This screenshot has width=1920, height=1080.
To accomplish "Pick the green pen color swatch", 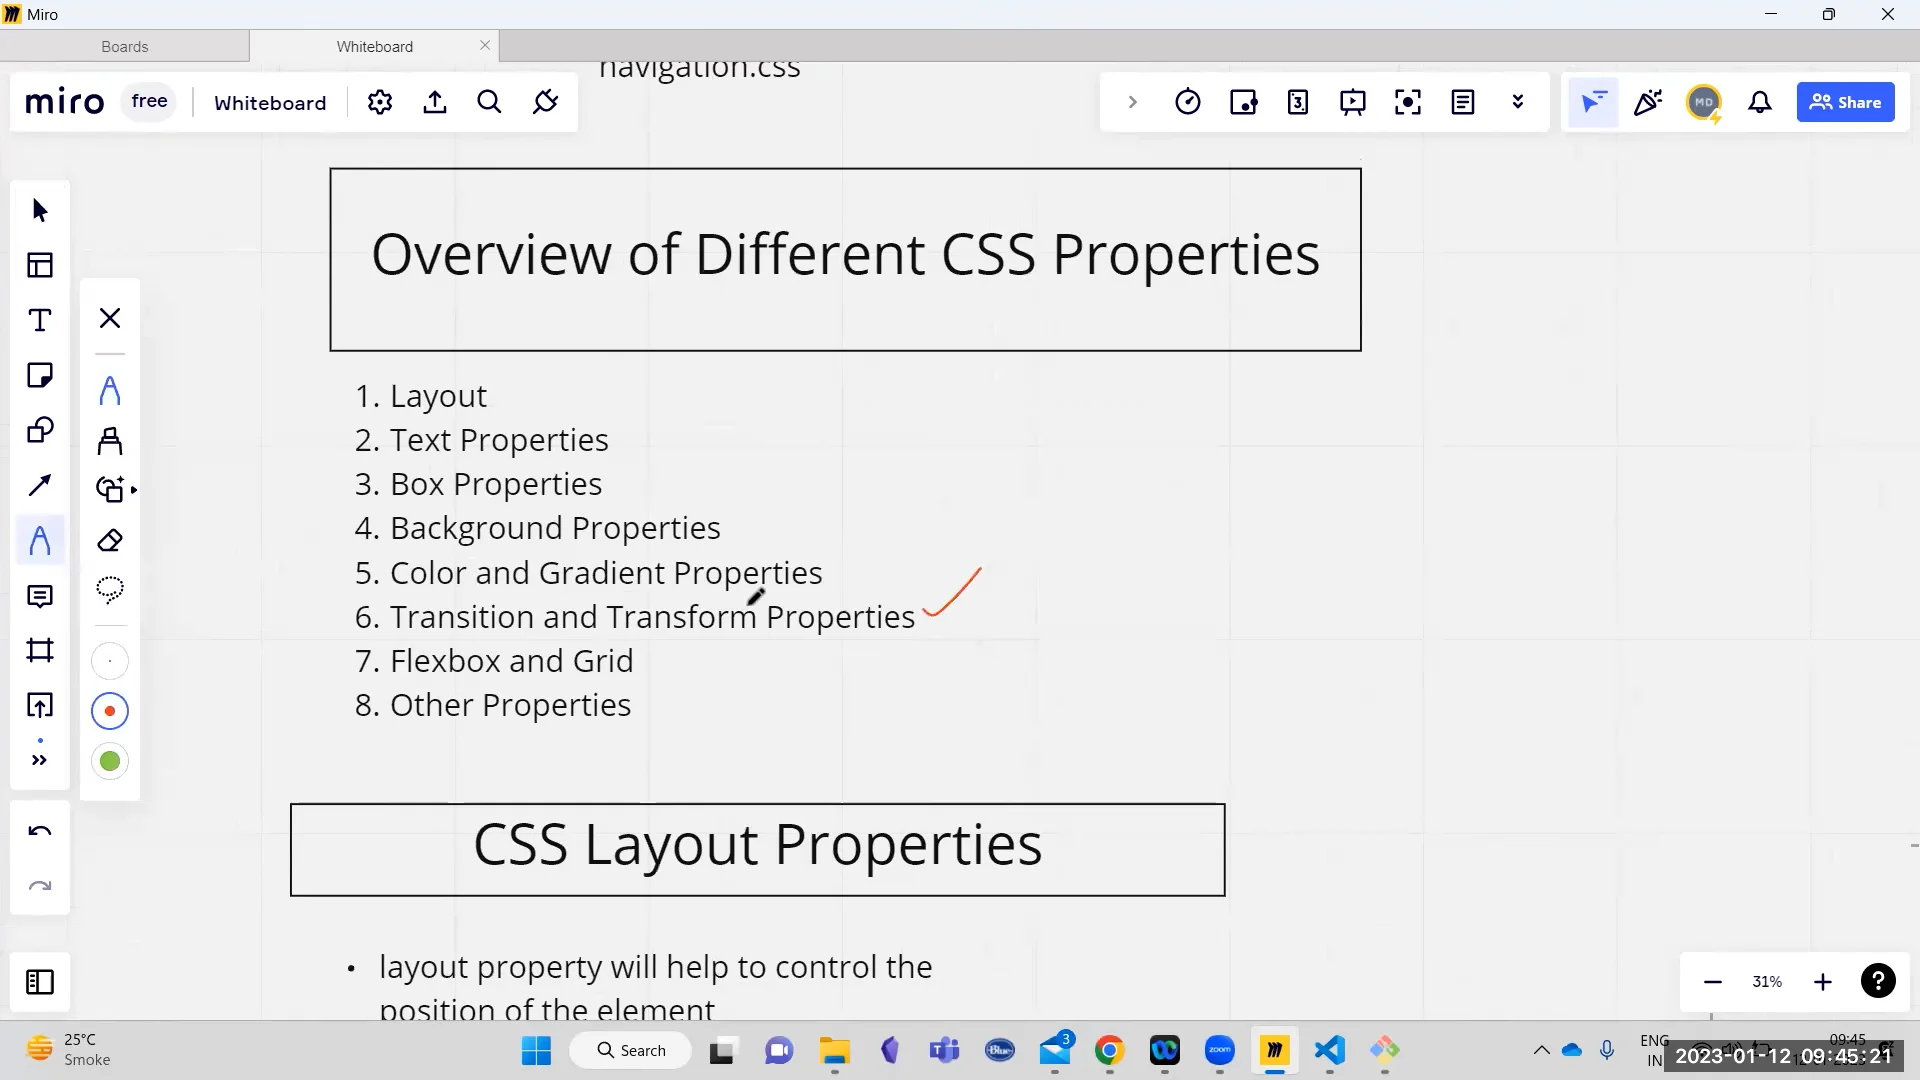I will (x=110, y=762).
